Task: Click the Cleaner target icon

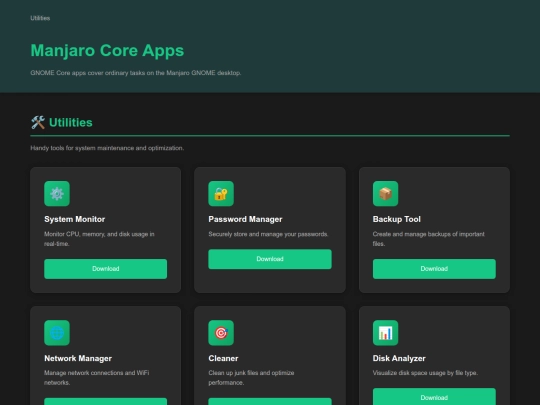Action: point(221,333)
